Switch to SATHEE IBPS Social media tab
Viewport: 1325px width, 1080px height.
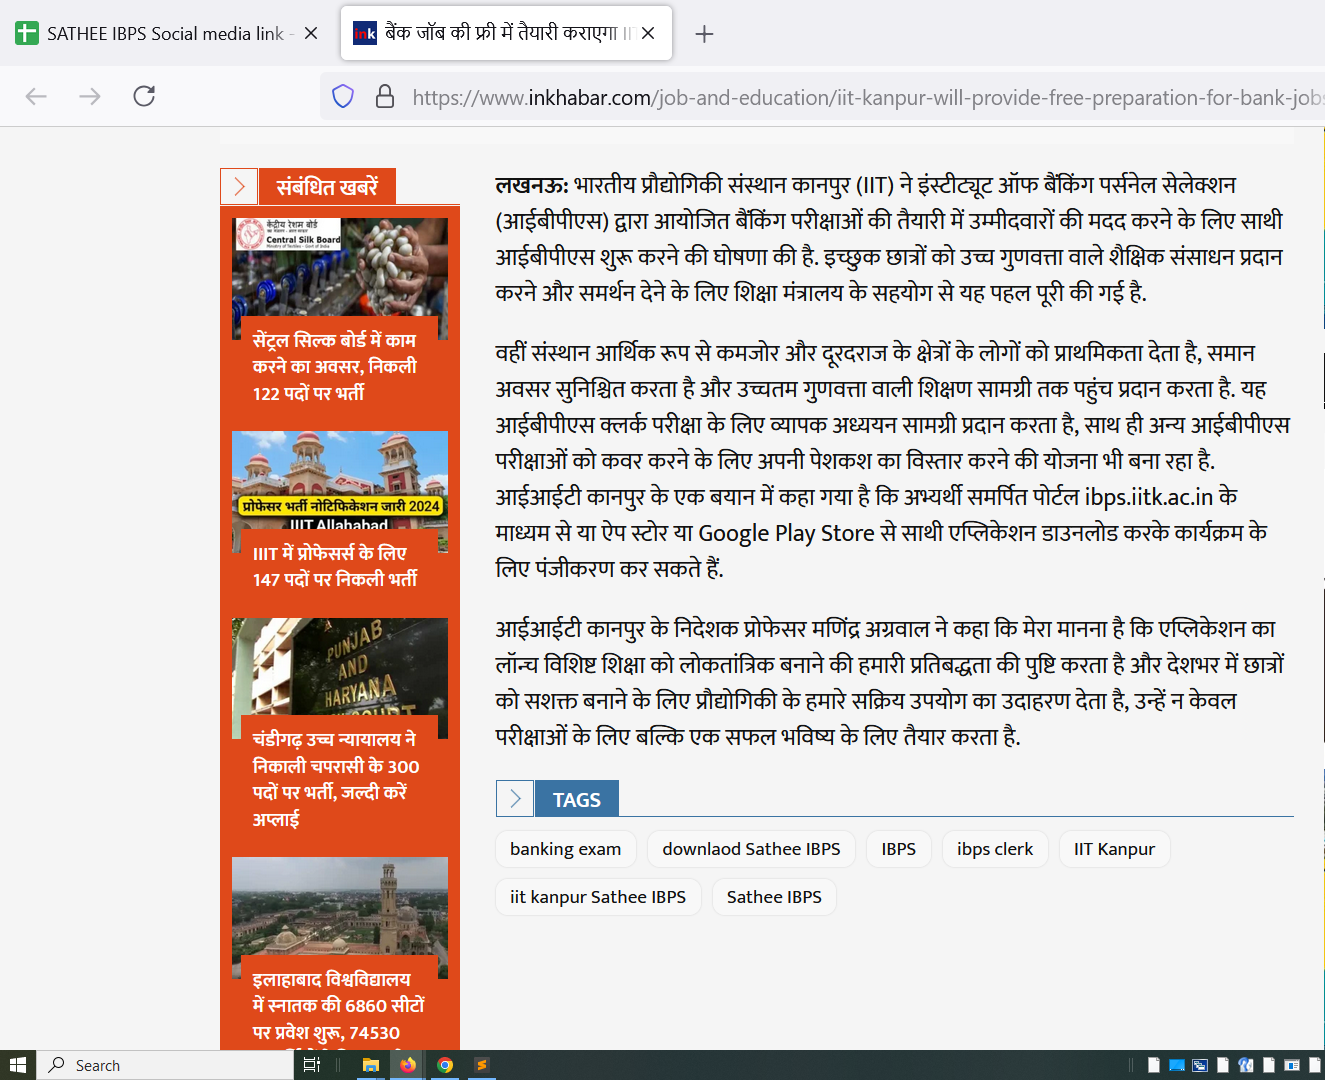click(x=160, y=34)
